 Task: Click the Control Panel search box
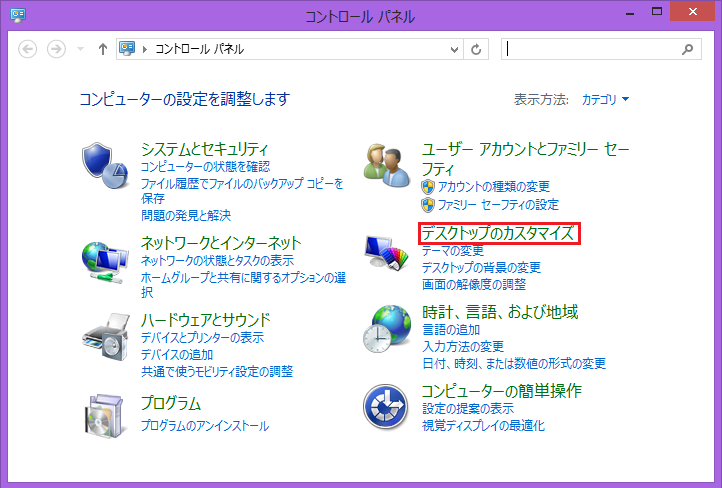(x=590, y=49)
